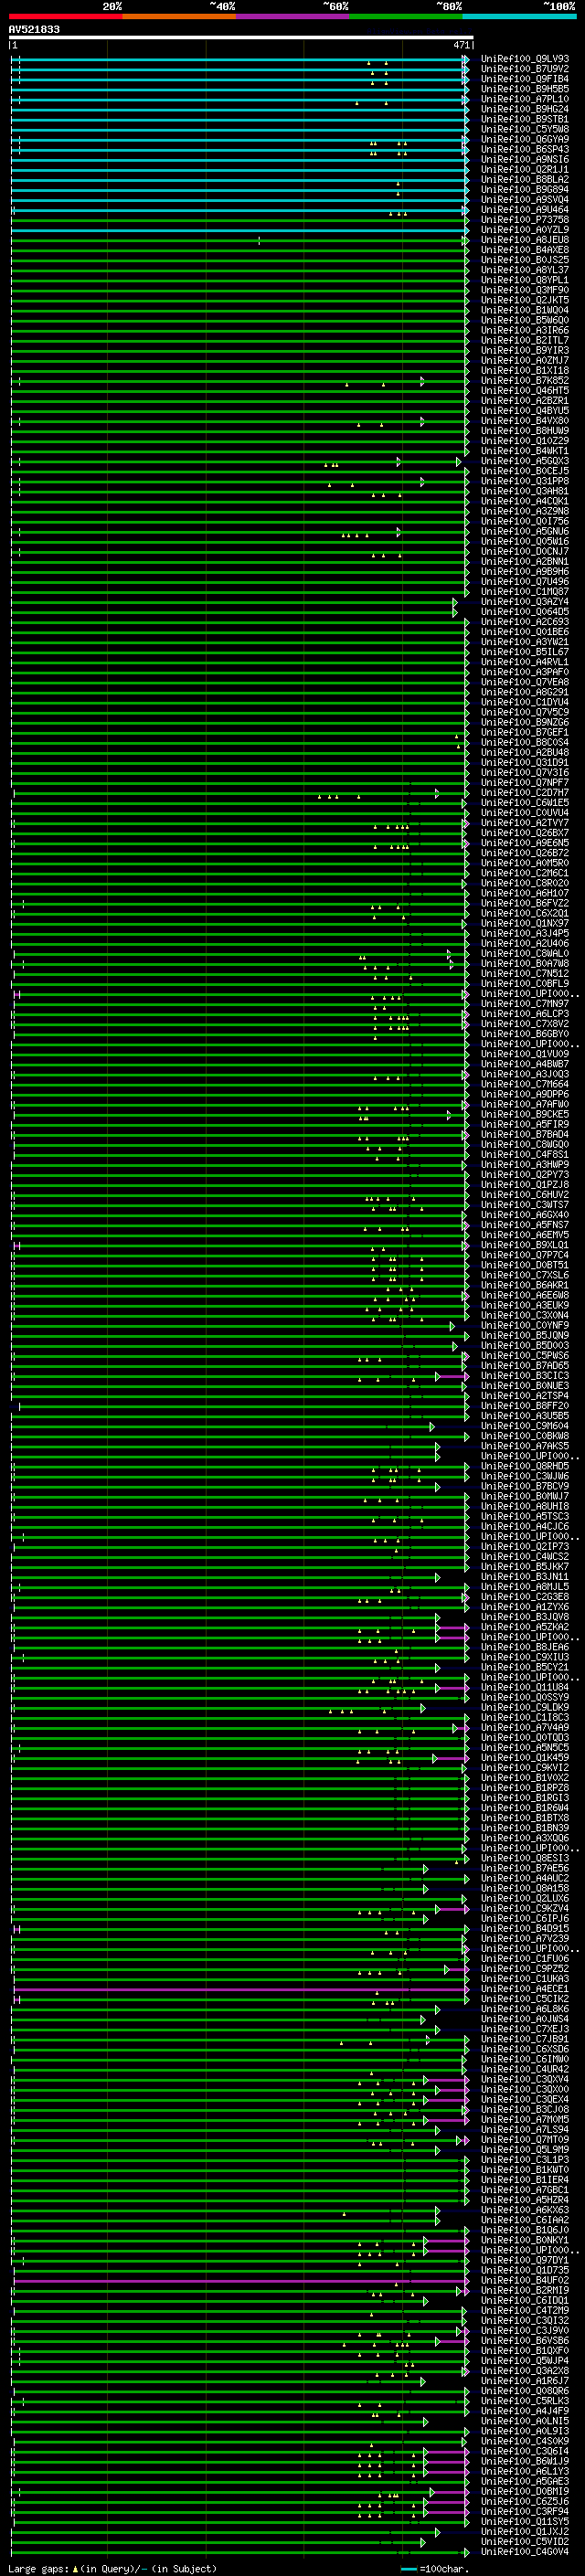The image size is (585, 2576).
Task: Open hit UniRef100_Q31PP8
Action: [525, 481]
